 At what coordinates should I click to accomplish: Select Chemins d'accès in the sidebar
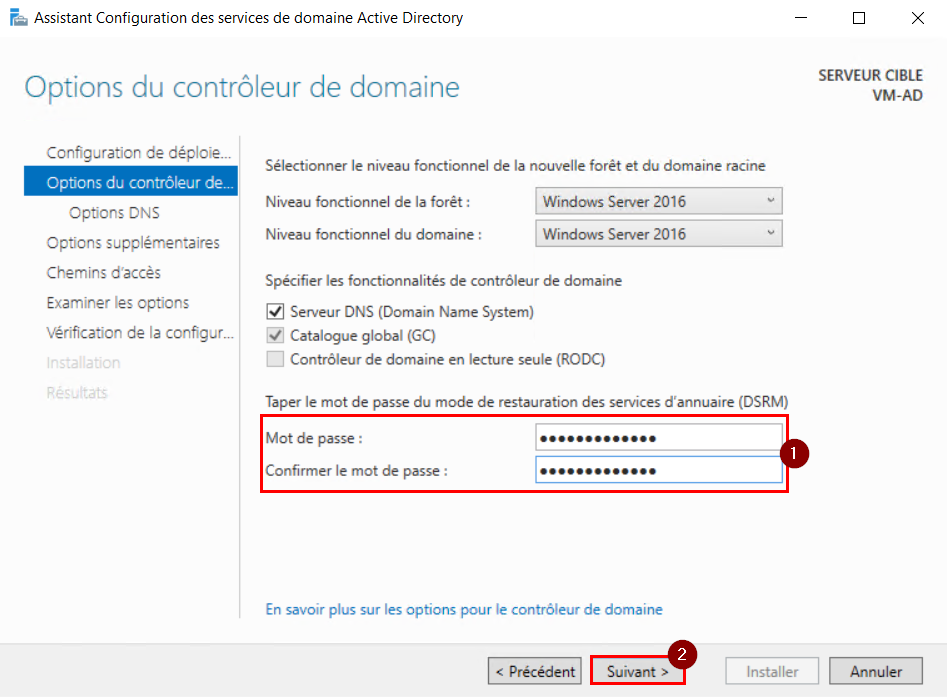(x=103, y=273)
